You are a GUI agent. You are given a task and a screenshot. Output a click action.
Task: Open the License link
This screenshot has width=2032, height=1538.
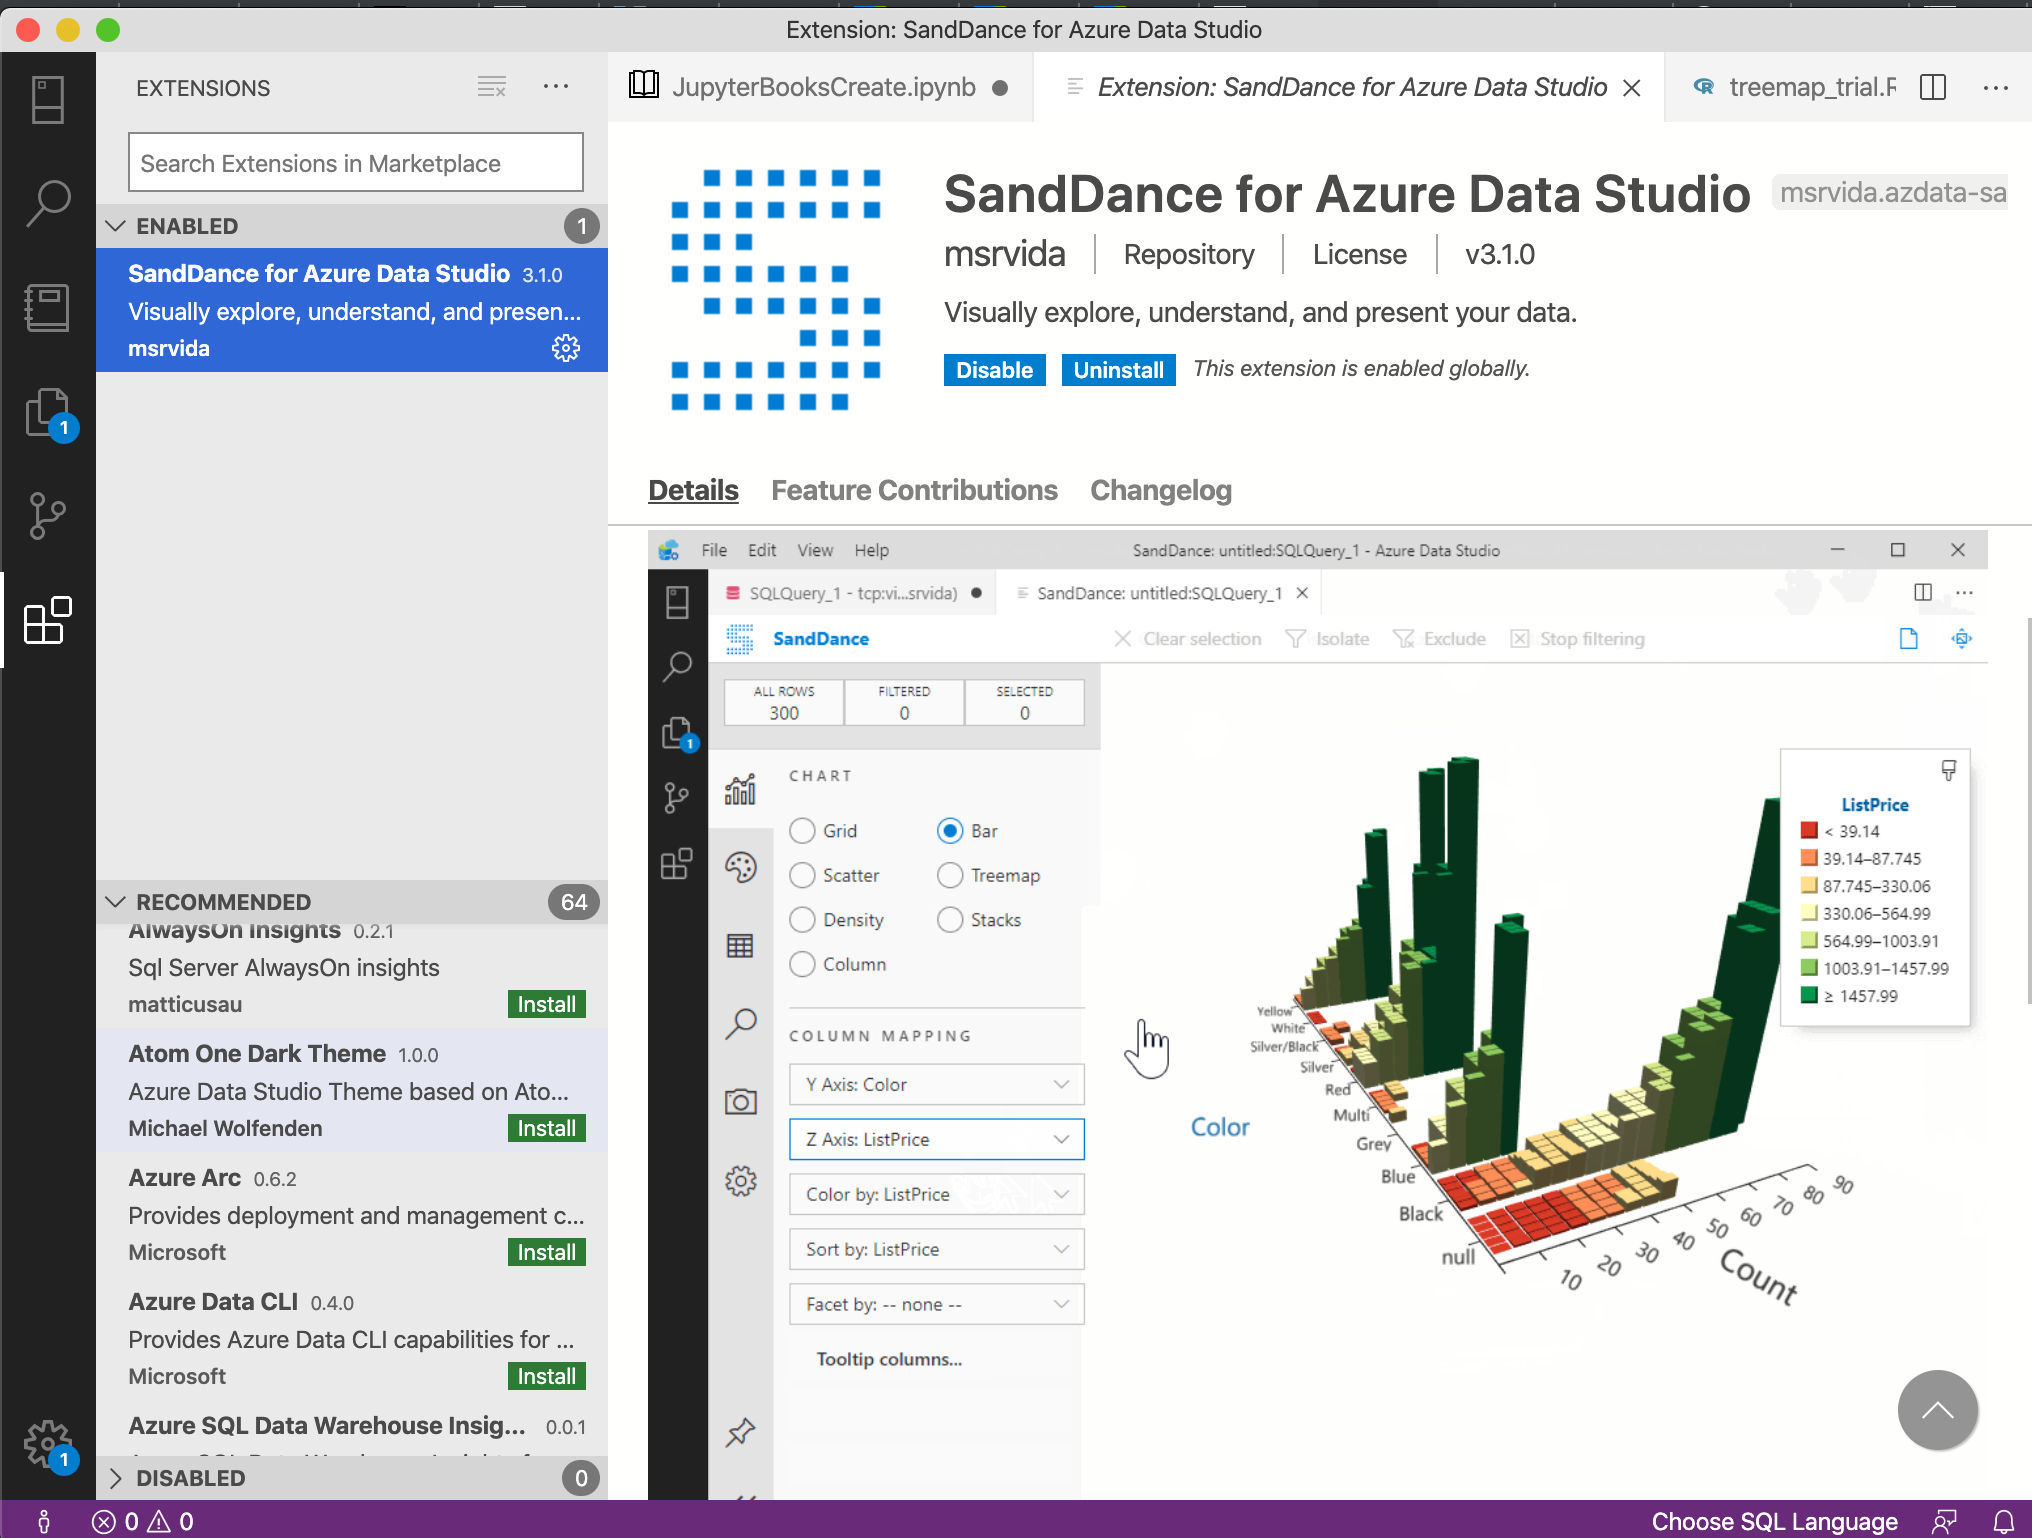(1359, 254)
